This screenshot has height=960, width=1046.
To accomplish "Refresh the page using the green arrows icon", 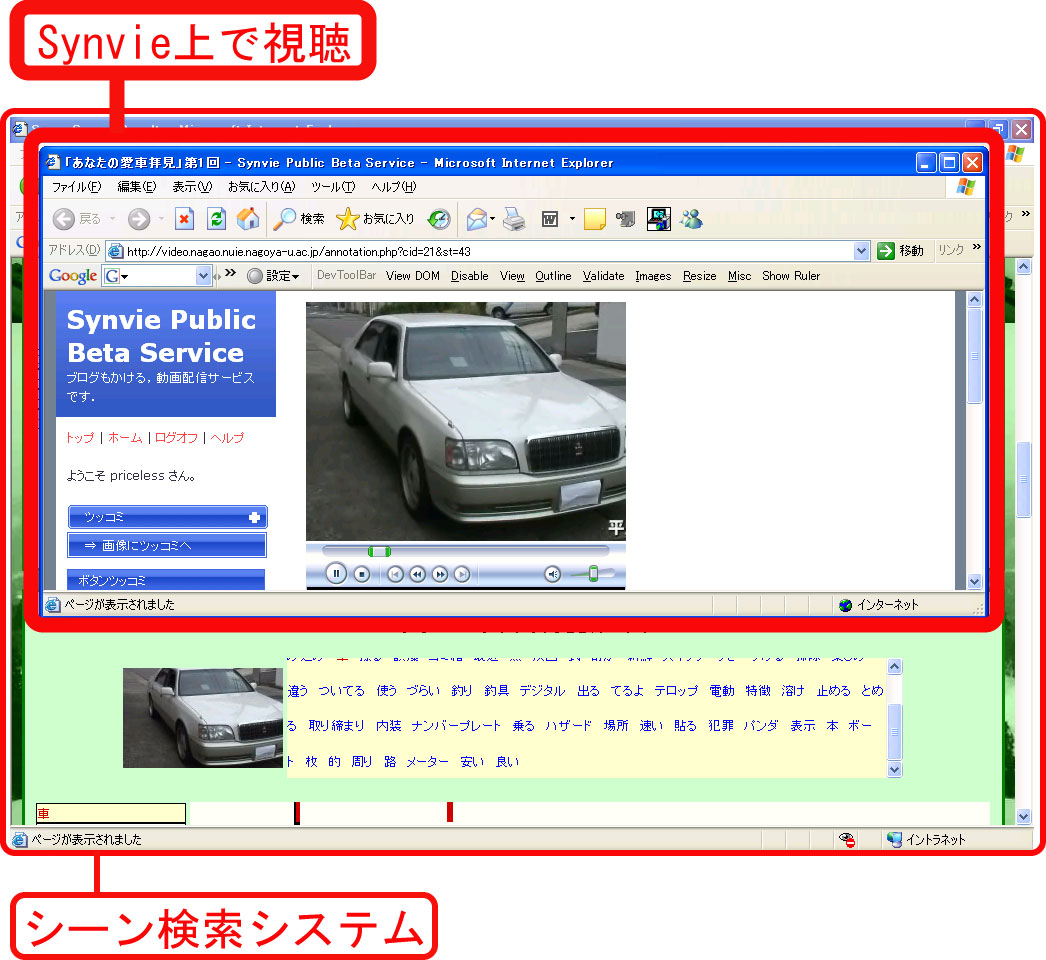I will (x=216, y=219).
